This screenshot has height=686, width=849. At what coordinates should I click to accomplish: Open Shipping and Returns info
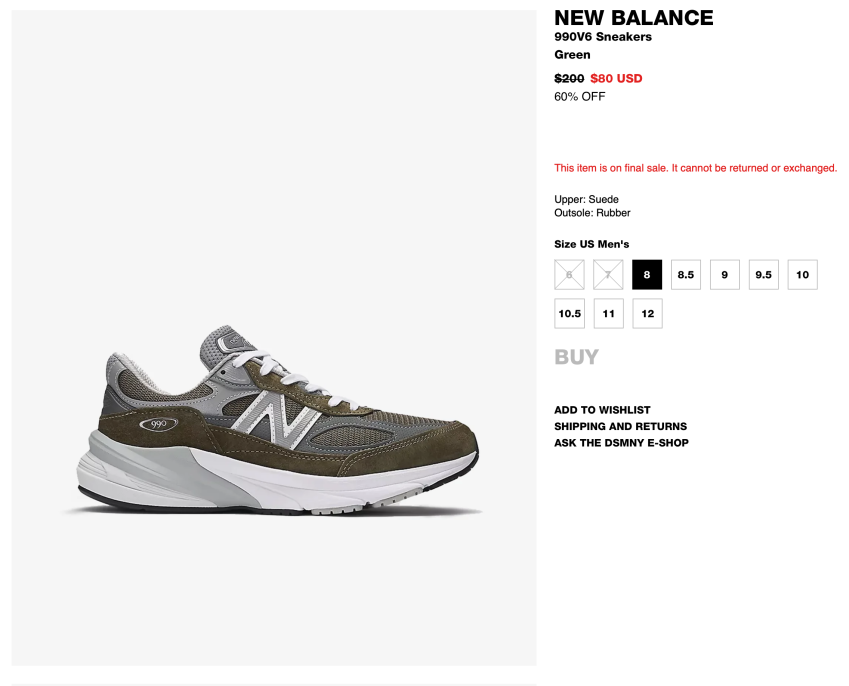620,426
